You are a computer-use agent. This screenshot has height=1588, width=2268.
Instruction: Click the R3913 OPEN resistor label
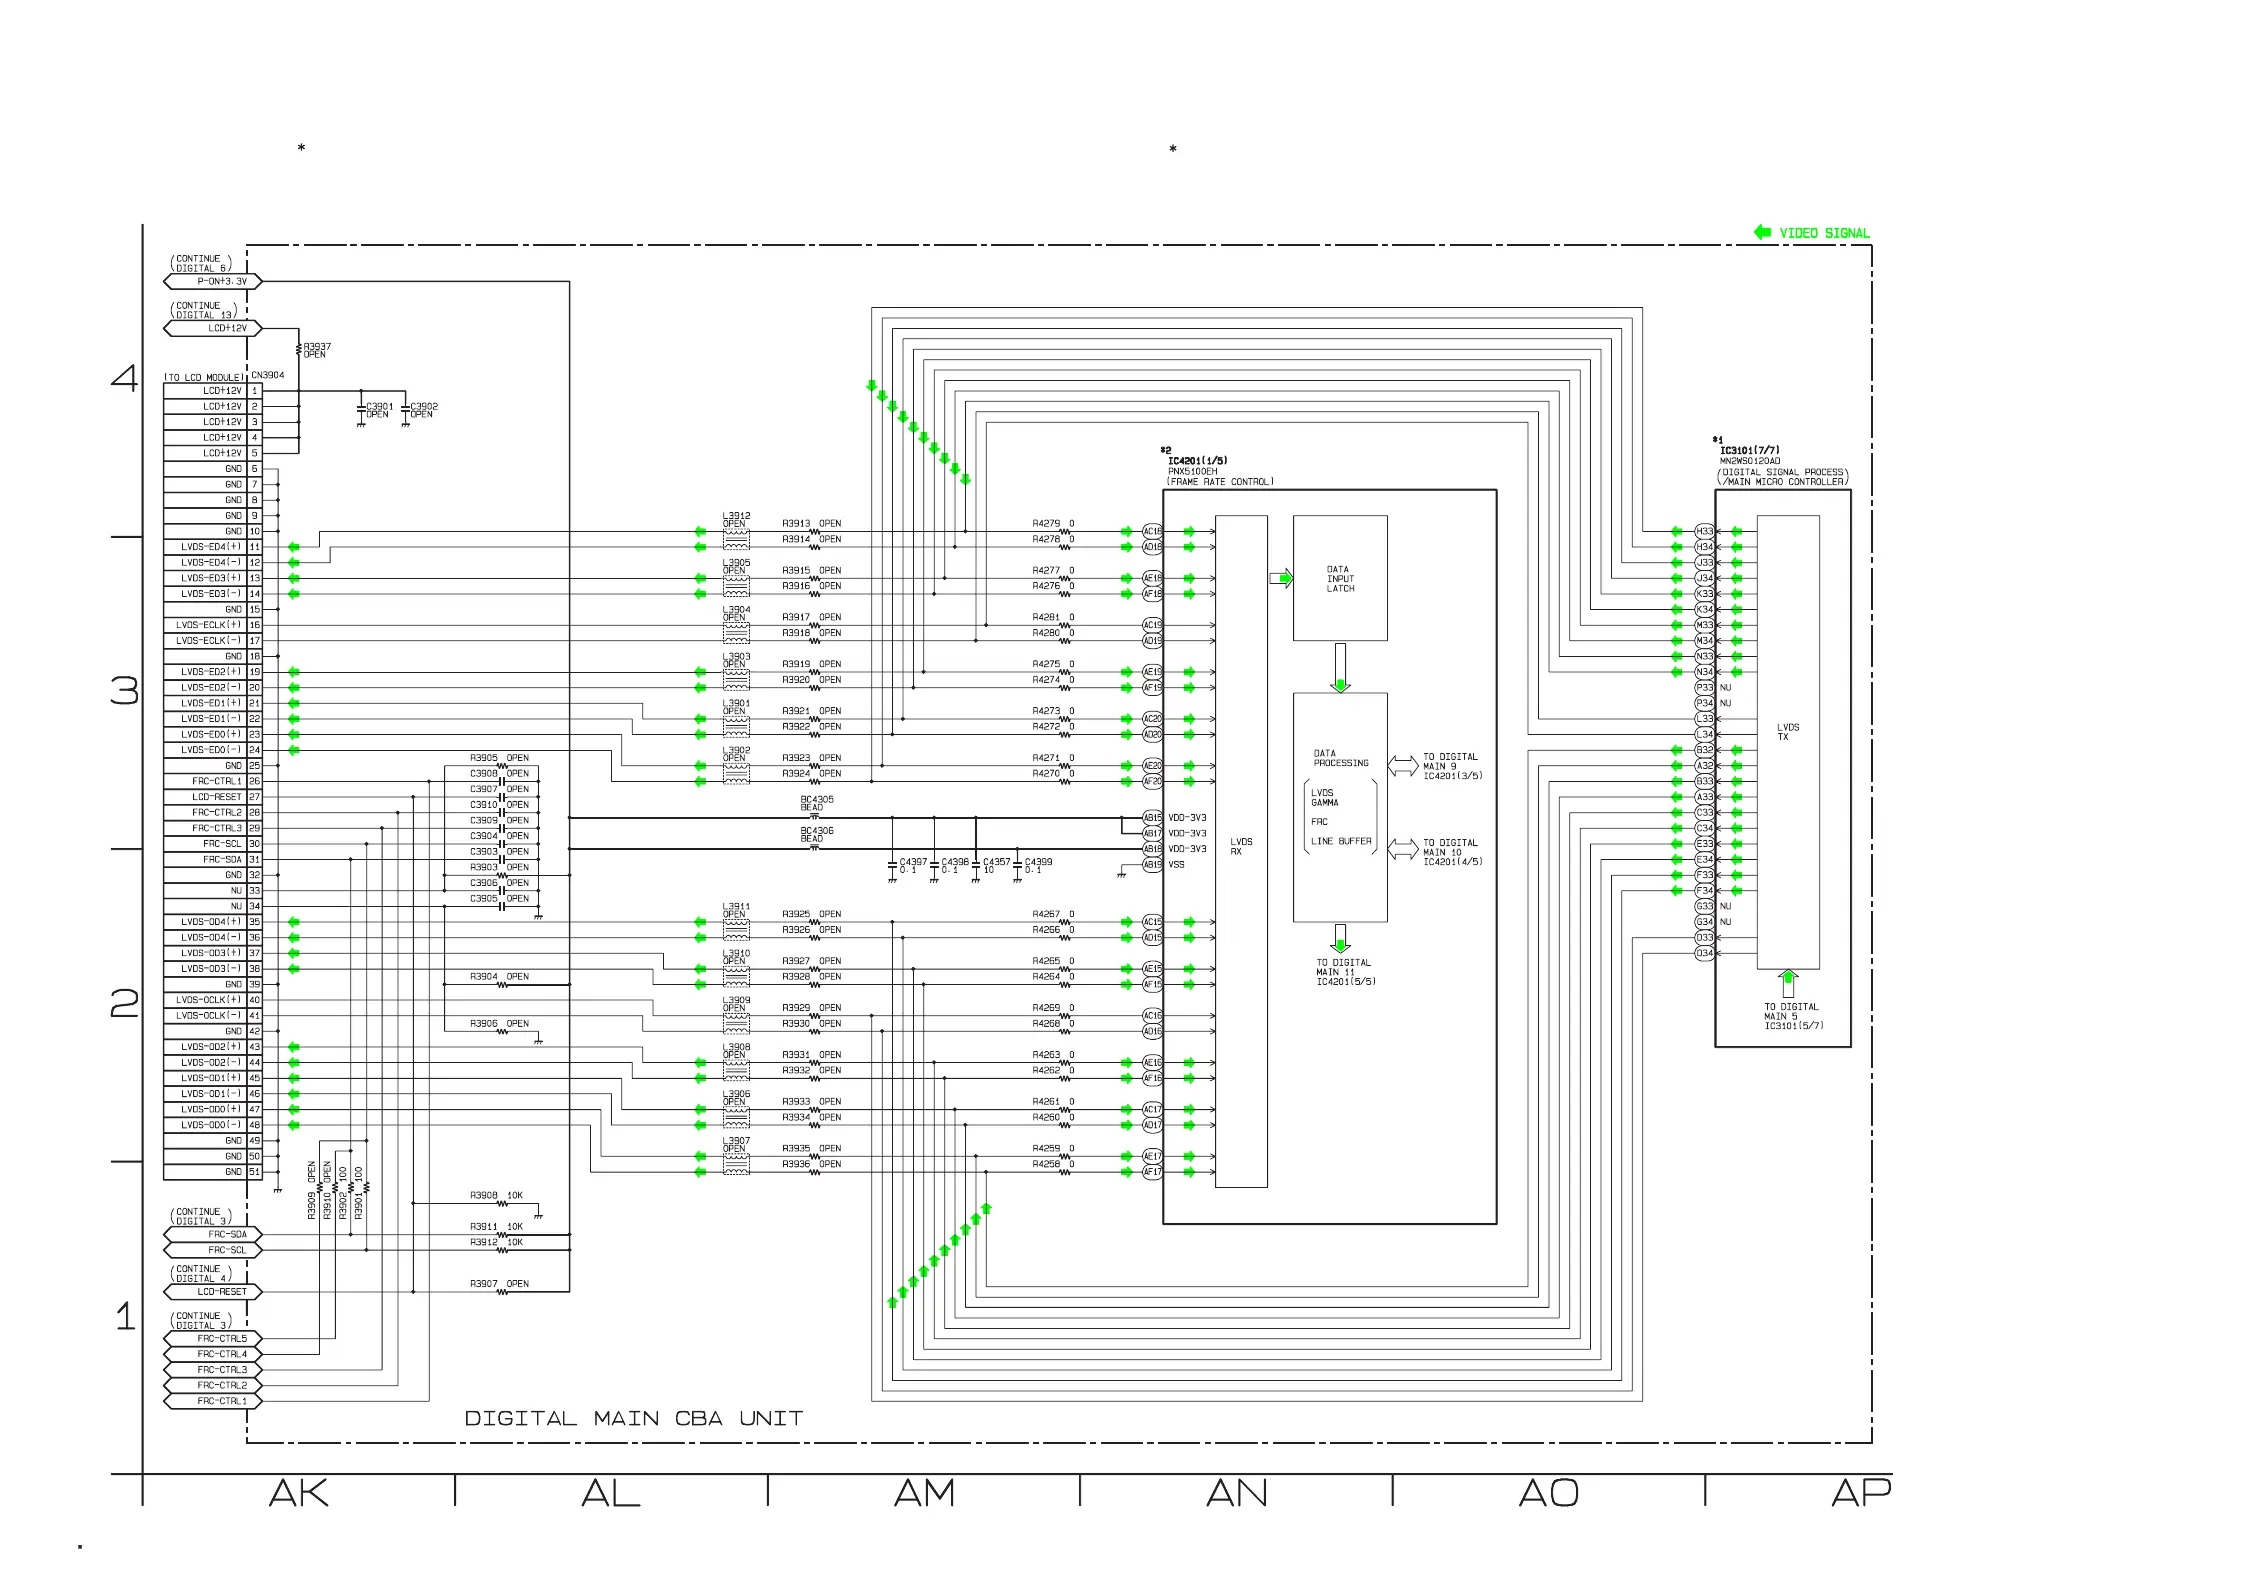point(811,523)
